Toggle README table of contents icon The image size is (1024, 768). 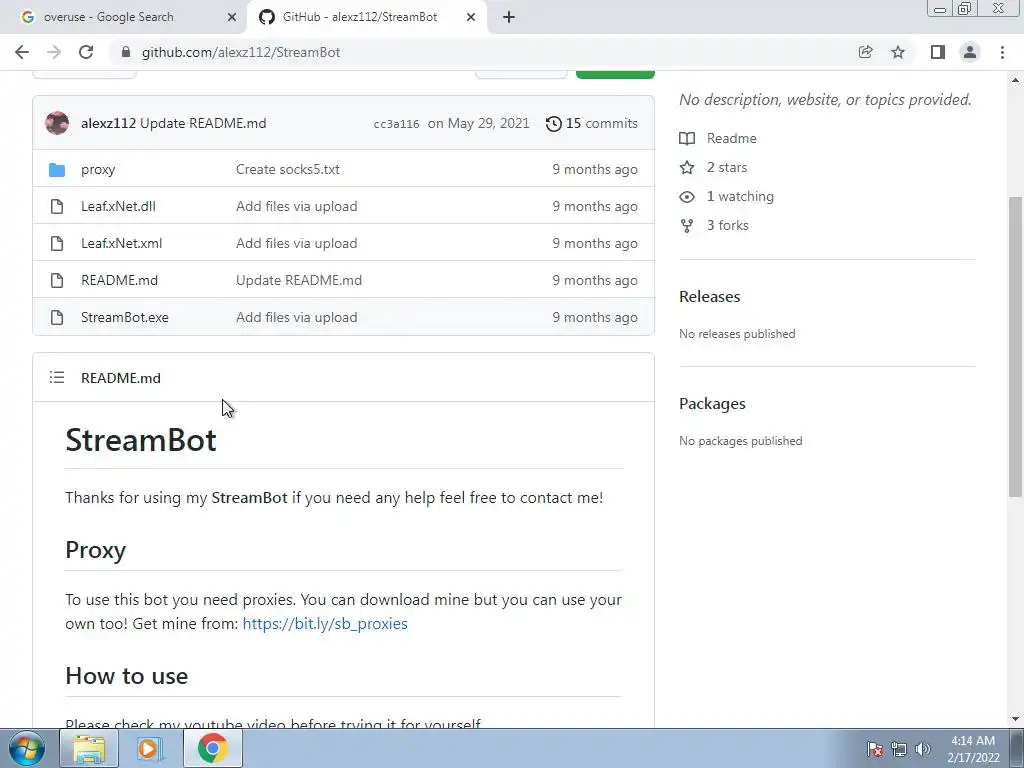(57, 377)
